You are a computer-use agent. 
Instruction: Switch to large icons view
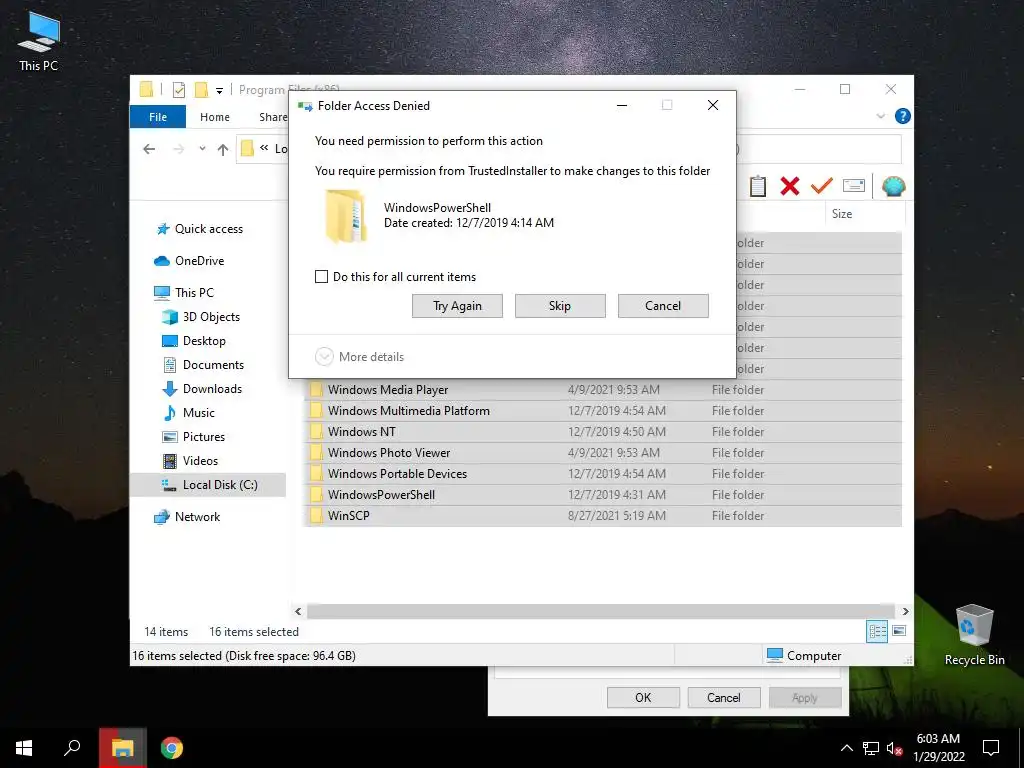(x=899, y=631)
